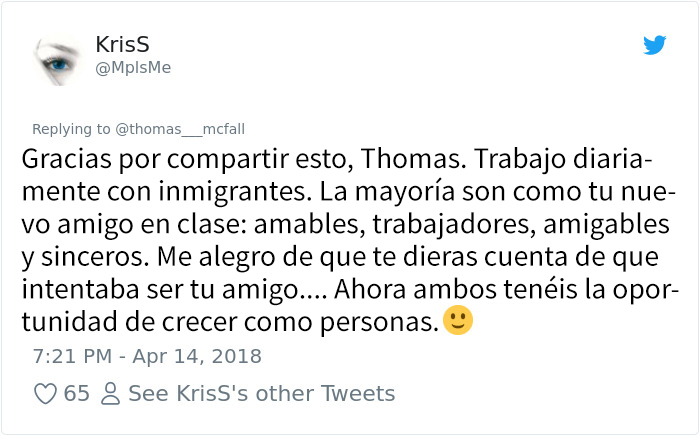Open the KrisS display name
Viewport: 700px width, 436px height.
click(122, 44)
